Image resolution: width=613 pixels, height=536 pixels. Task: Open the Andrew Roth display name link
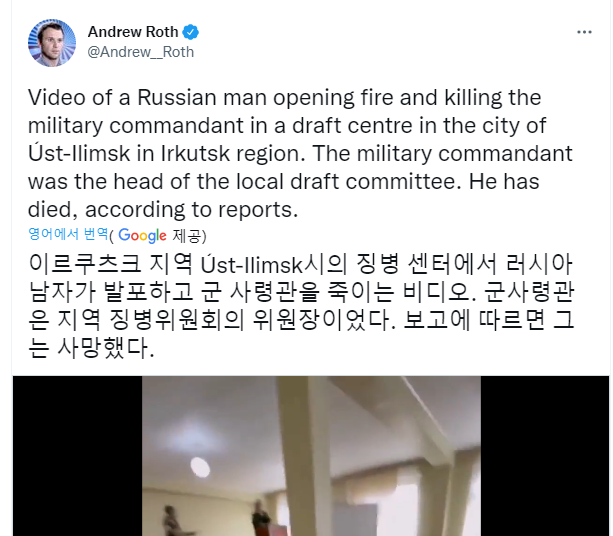pyautogui.click(x=133, y=32)
